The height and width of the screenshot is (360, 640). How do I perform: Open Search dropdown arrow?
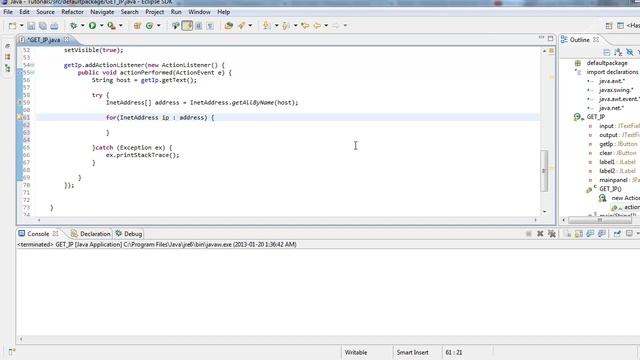click(250, 26)
